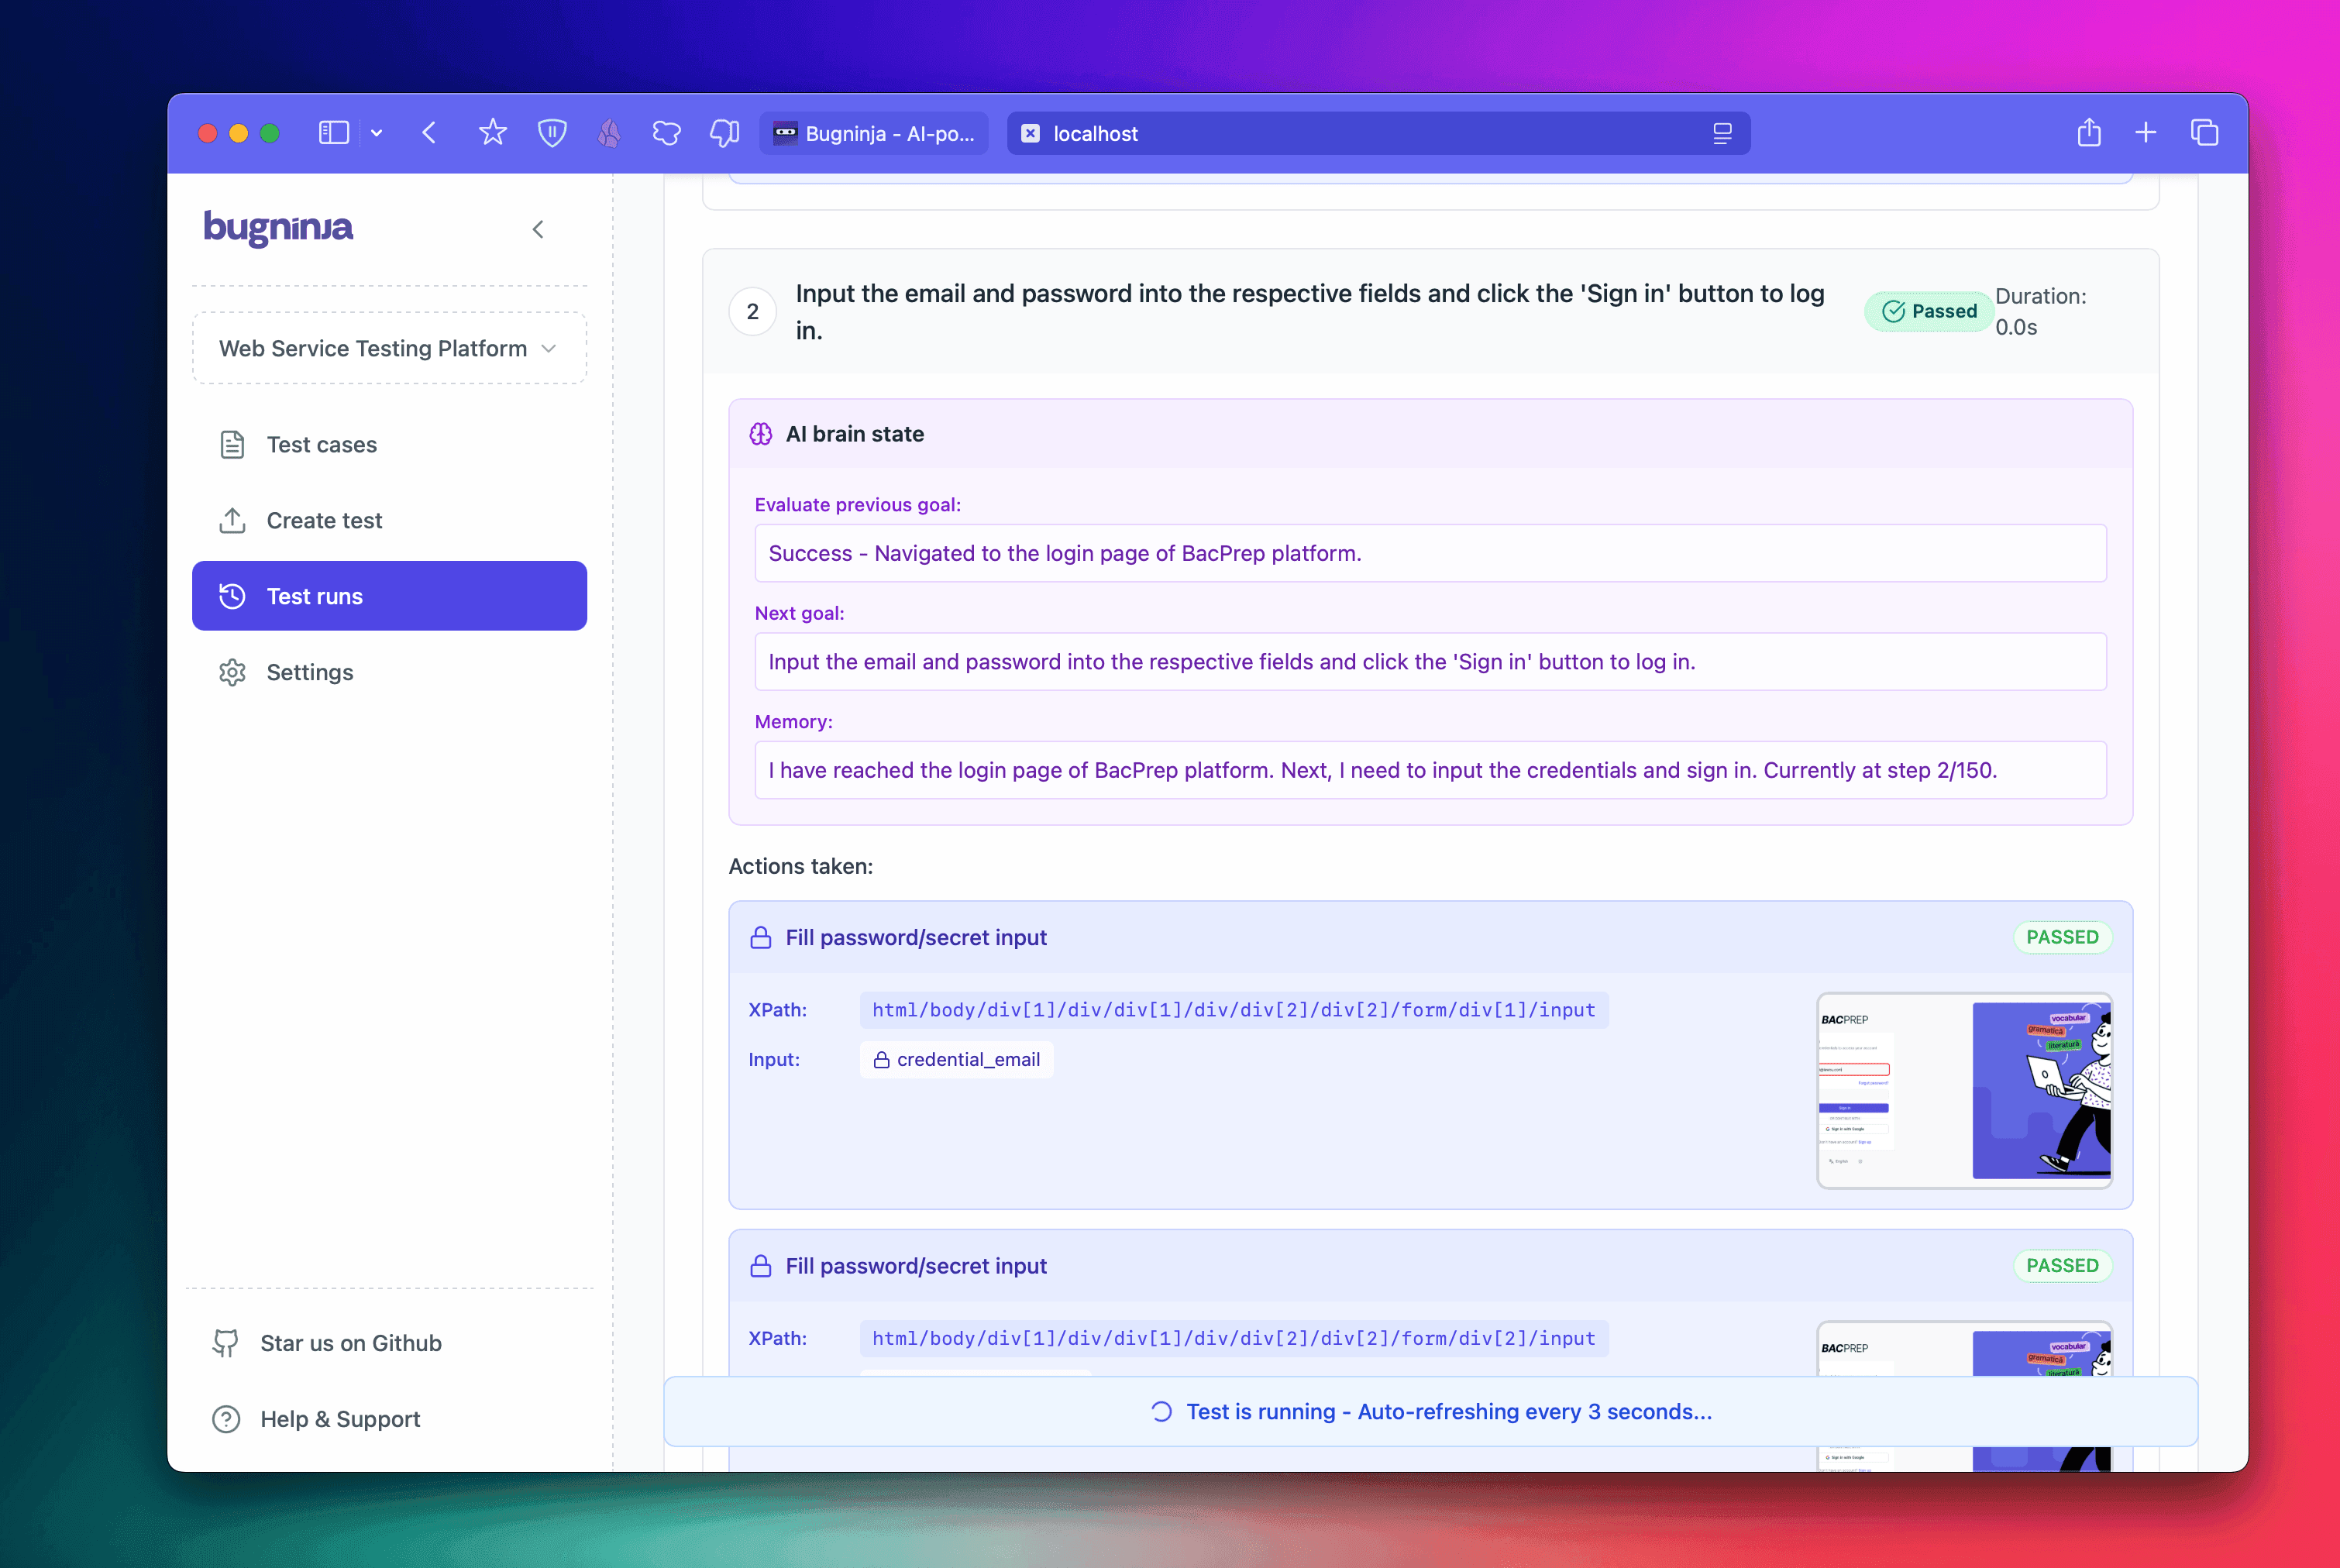
Task: Click XPath ending form/div[1]/input
Action: coord(1233,1010)
